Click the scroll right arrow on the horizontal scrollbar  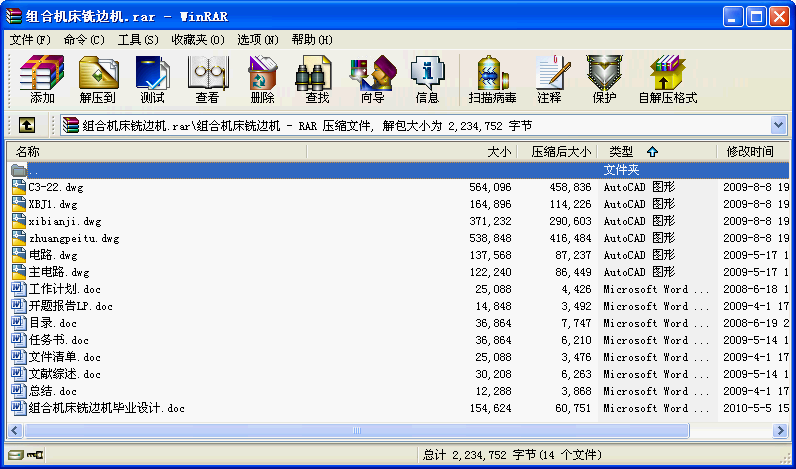(780, 431)
